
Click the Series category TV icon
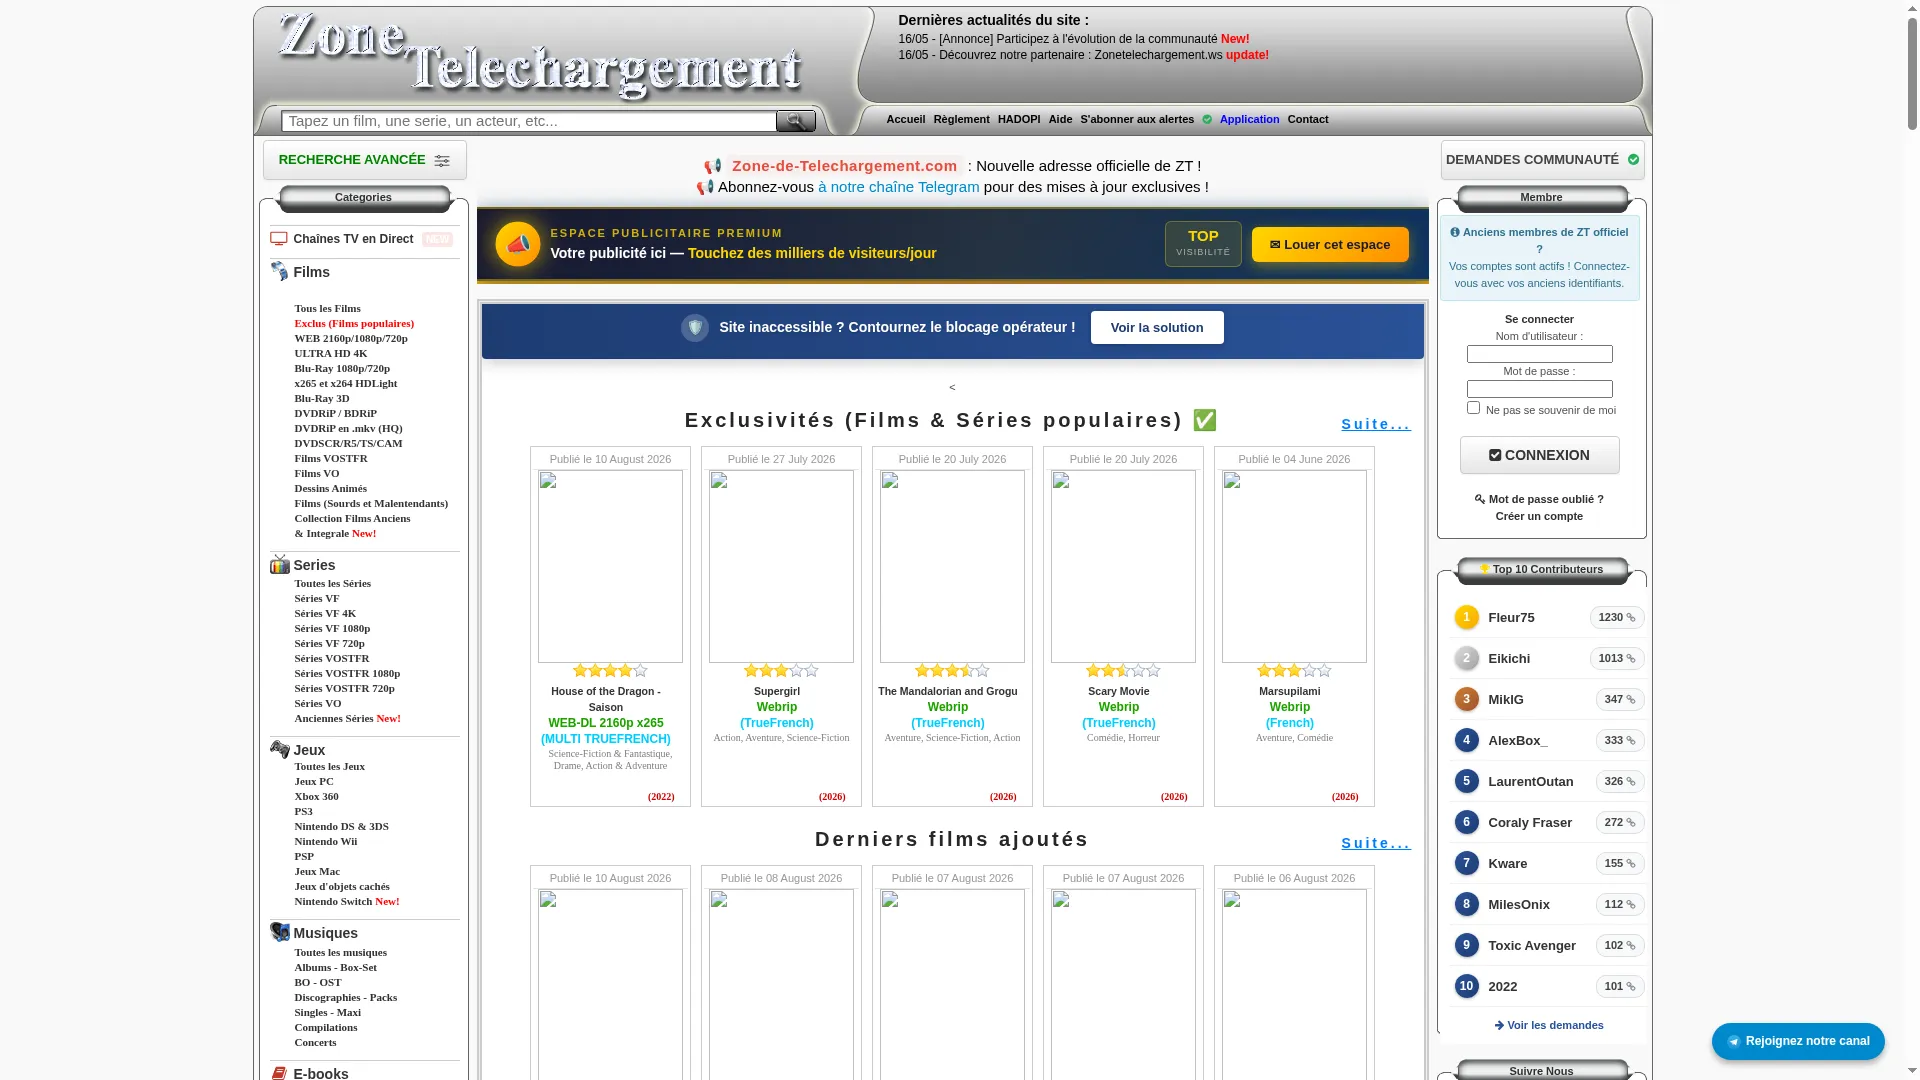click(x=280, y=564)
